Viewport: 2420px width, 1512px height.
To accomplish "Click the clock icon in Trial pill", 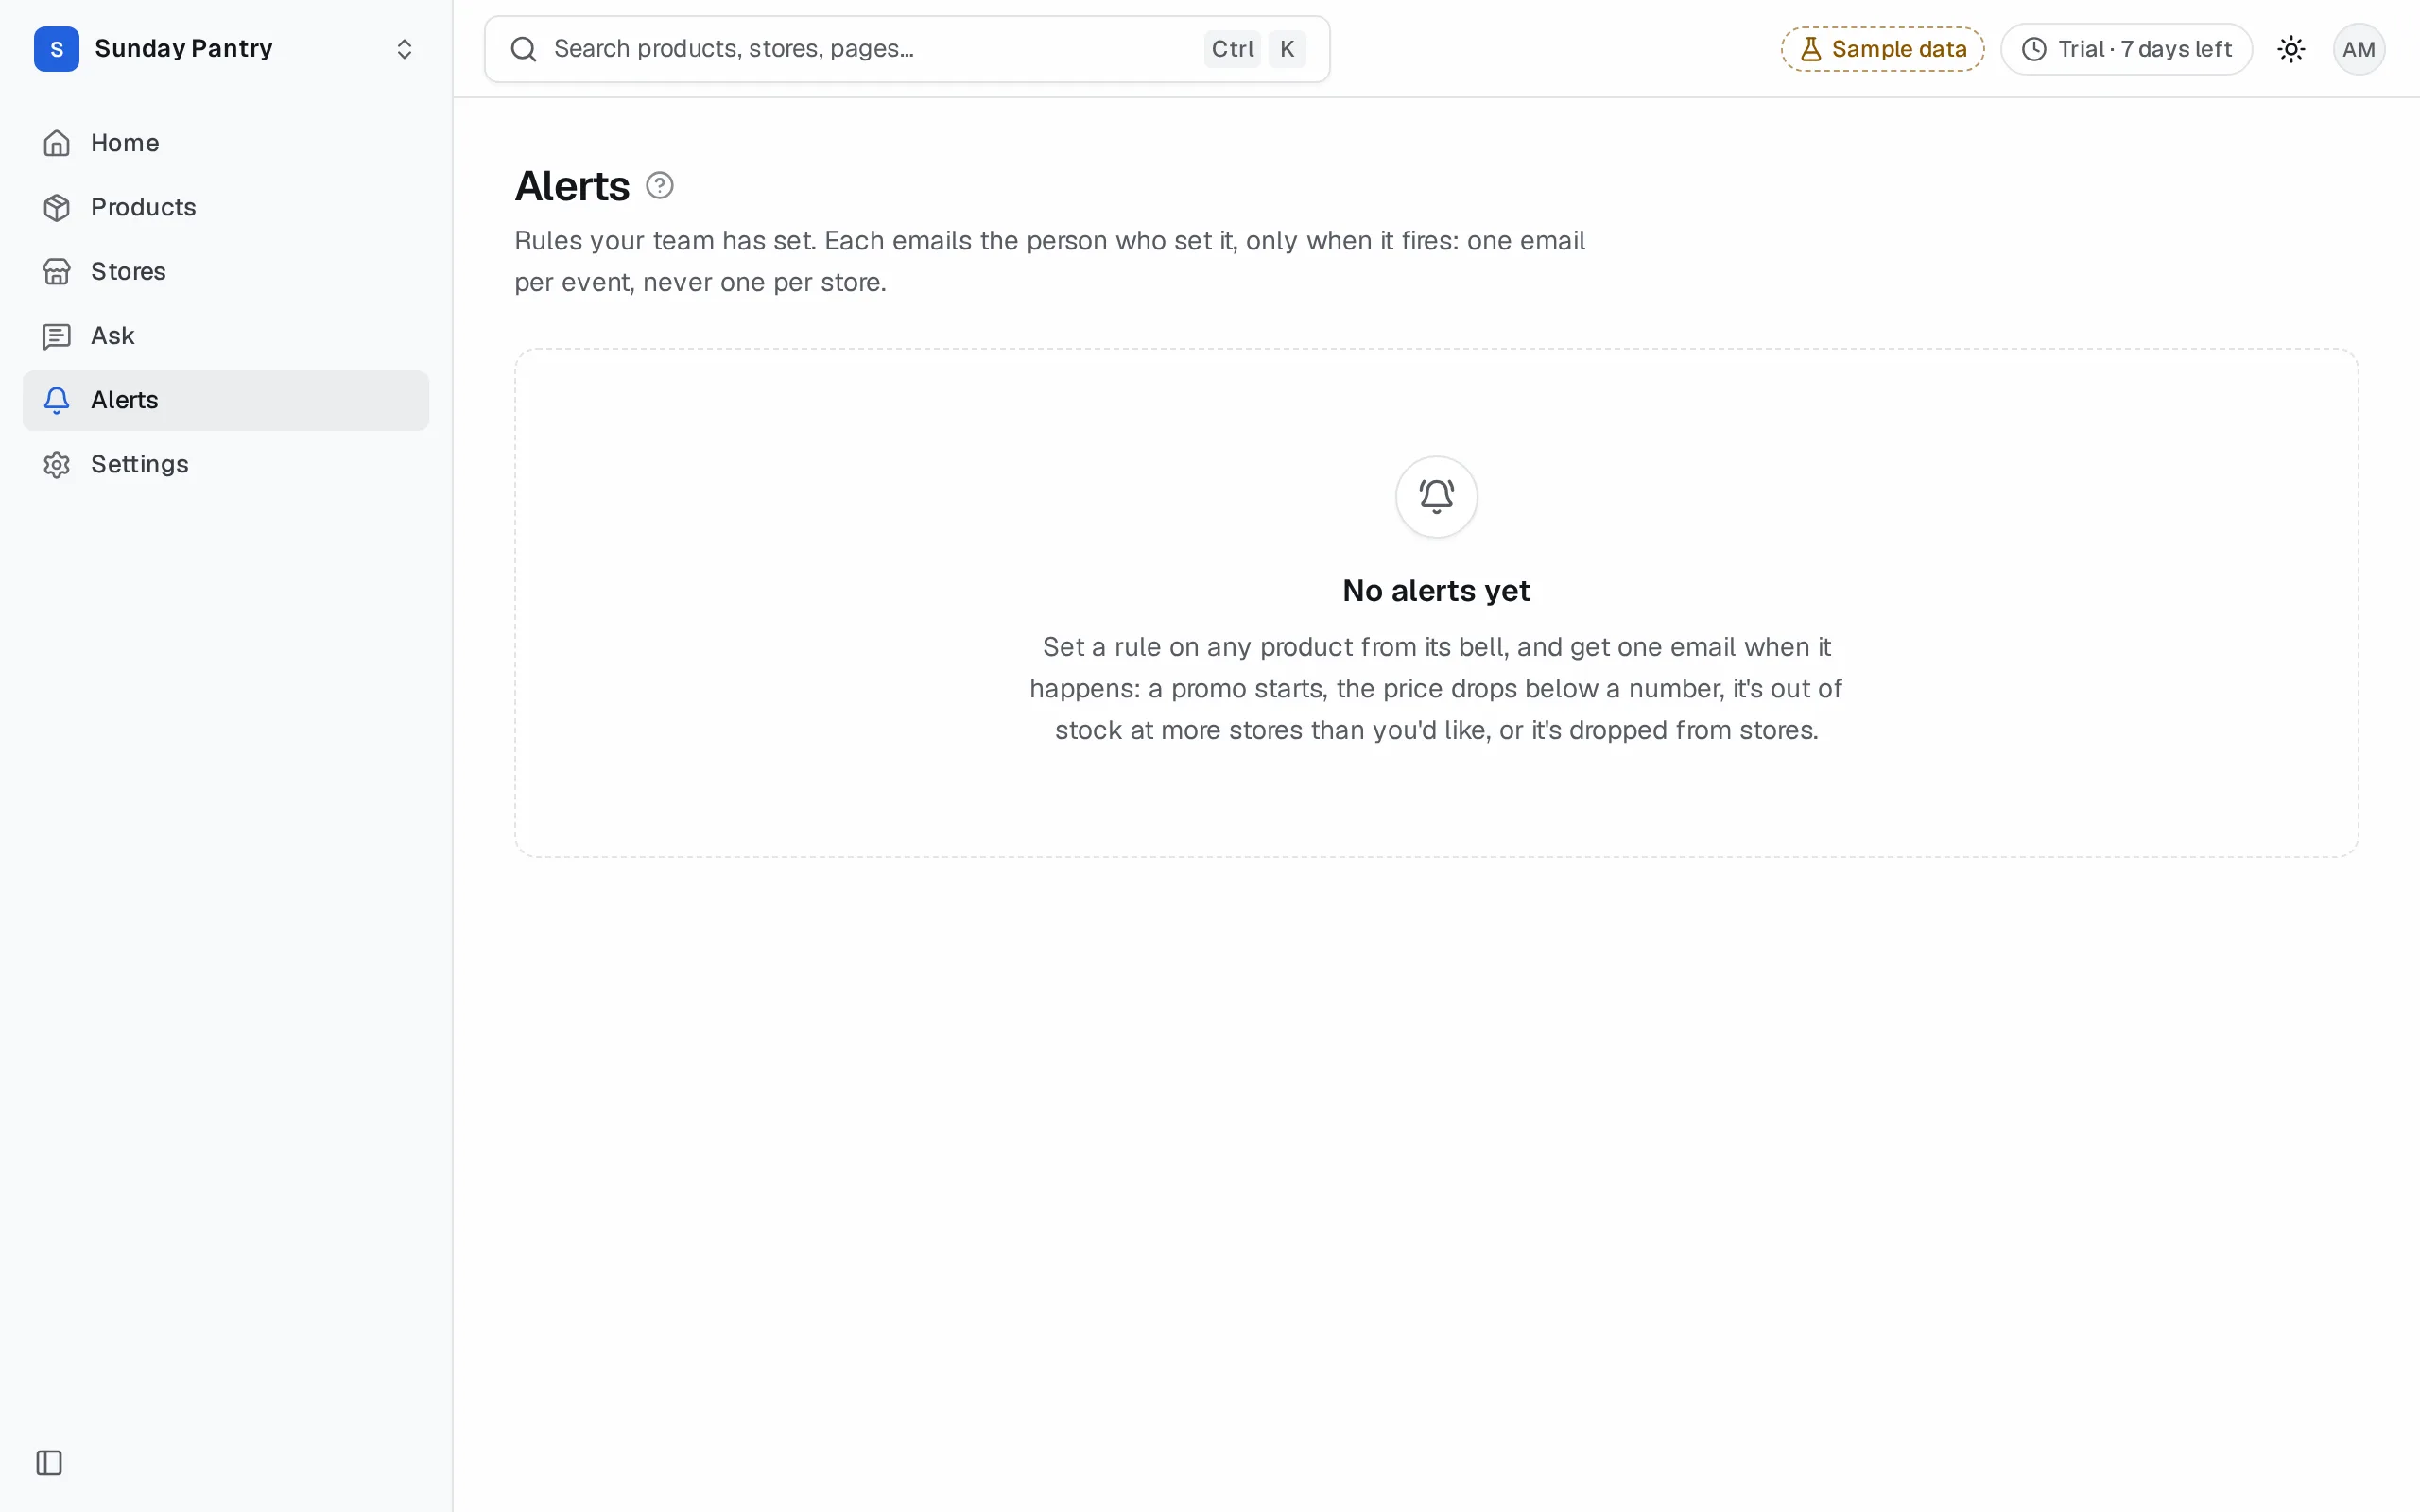I will click(x=2033, y=49).
